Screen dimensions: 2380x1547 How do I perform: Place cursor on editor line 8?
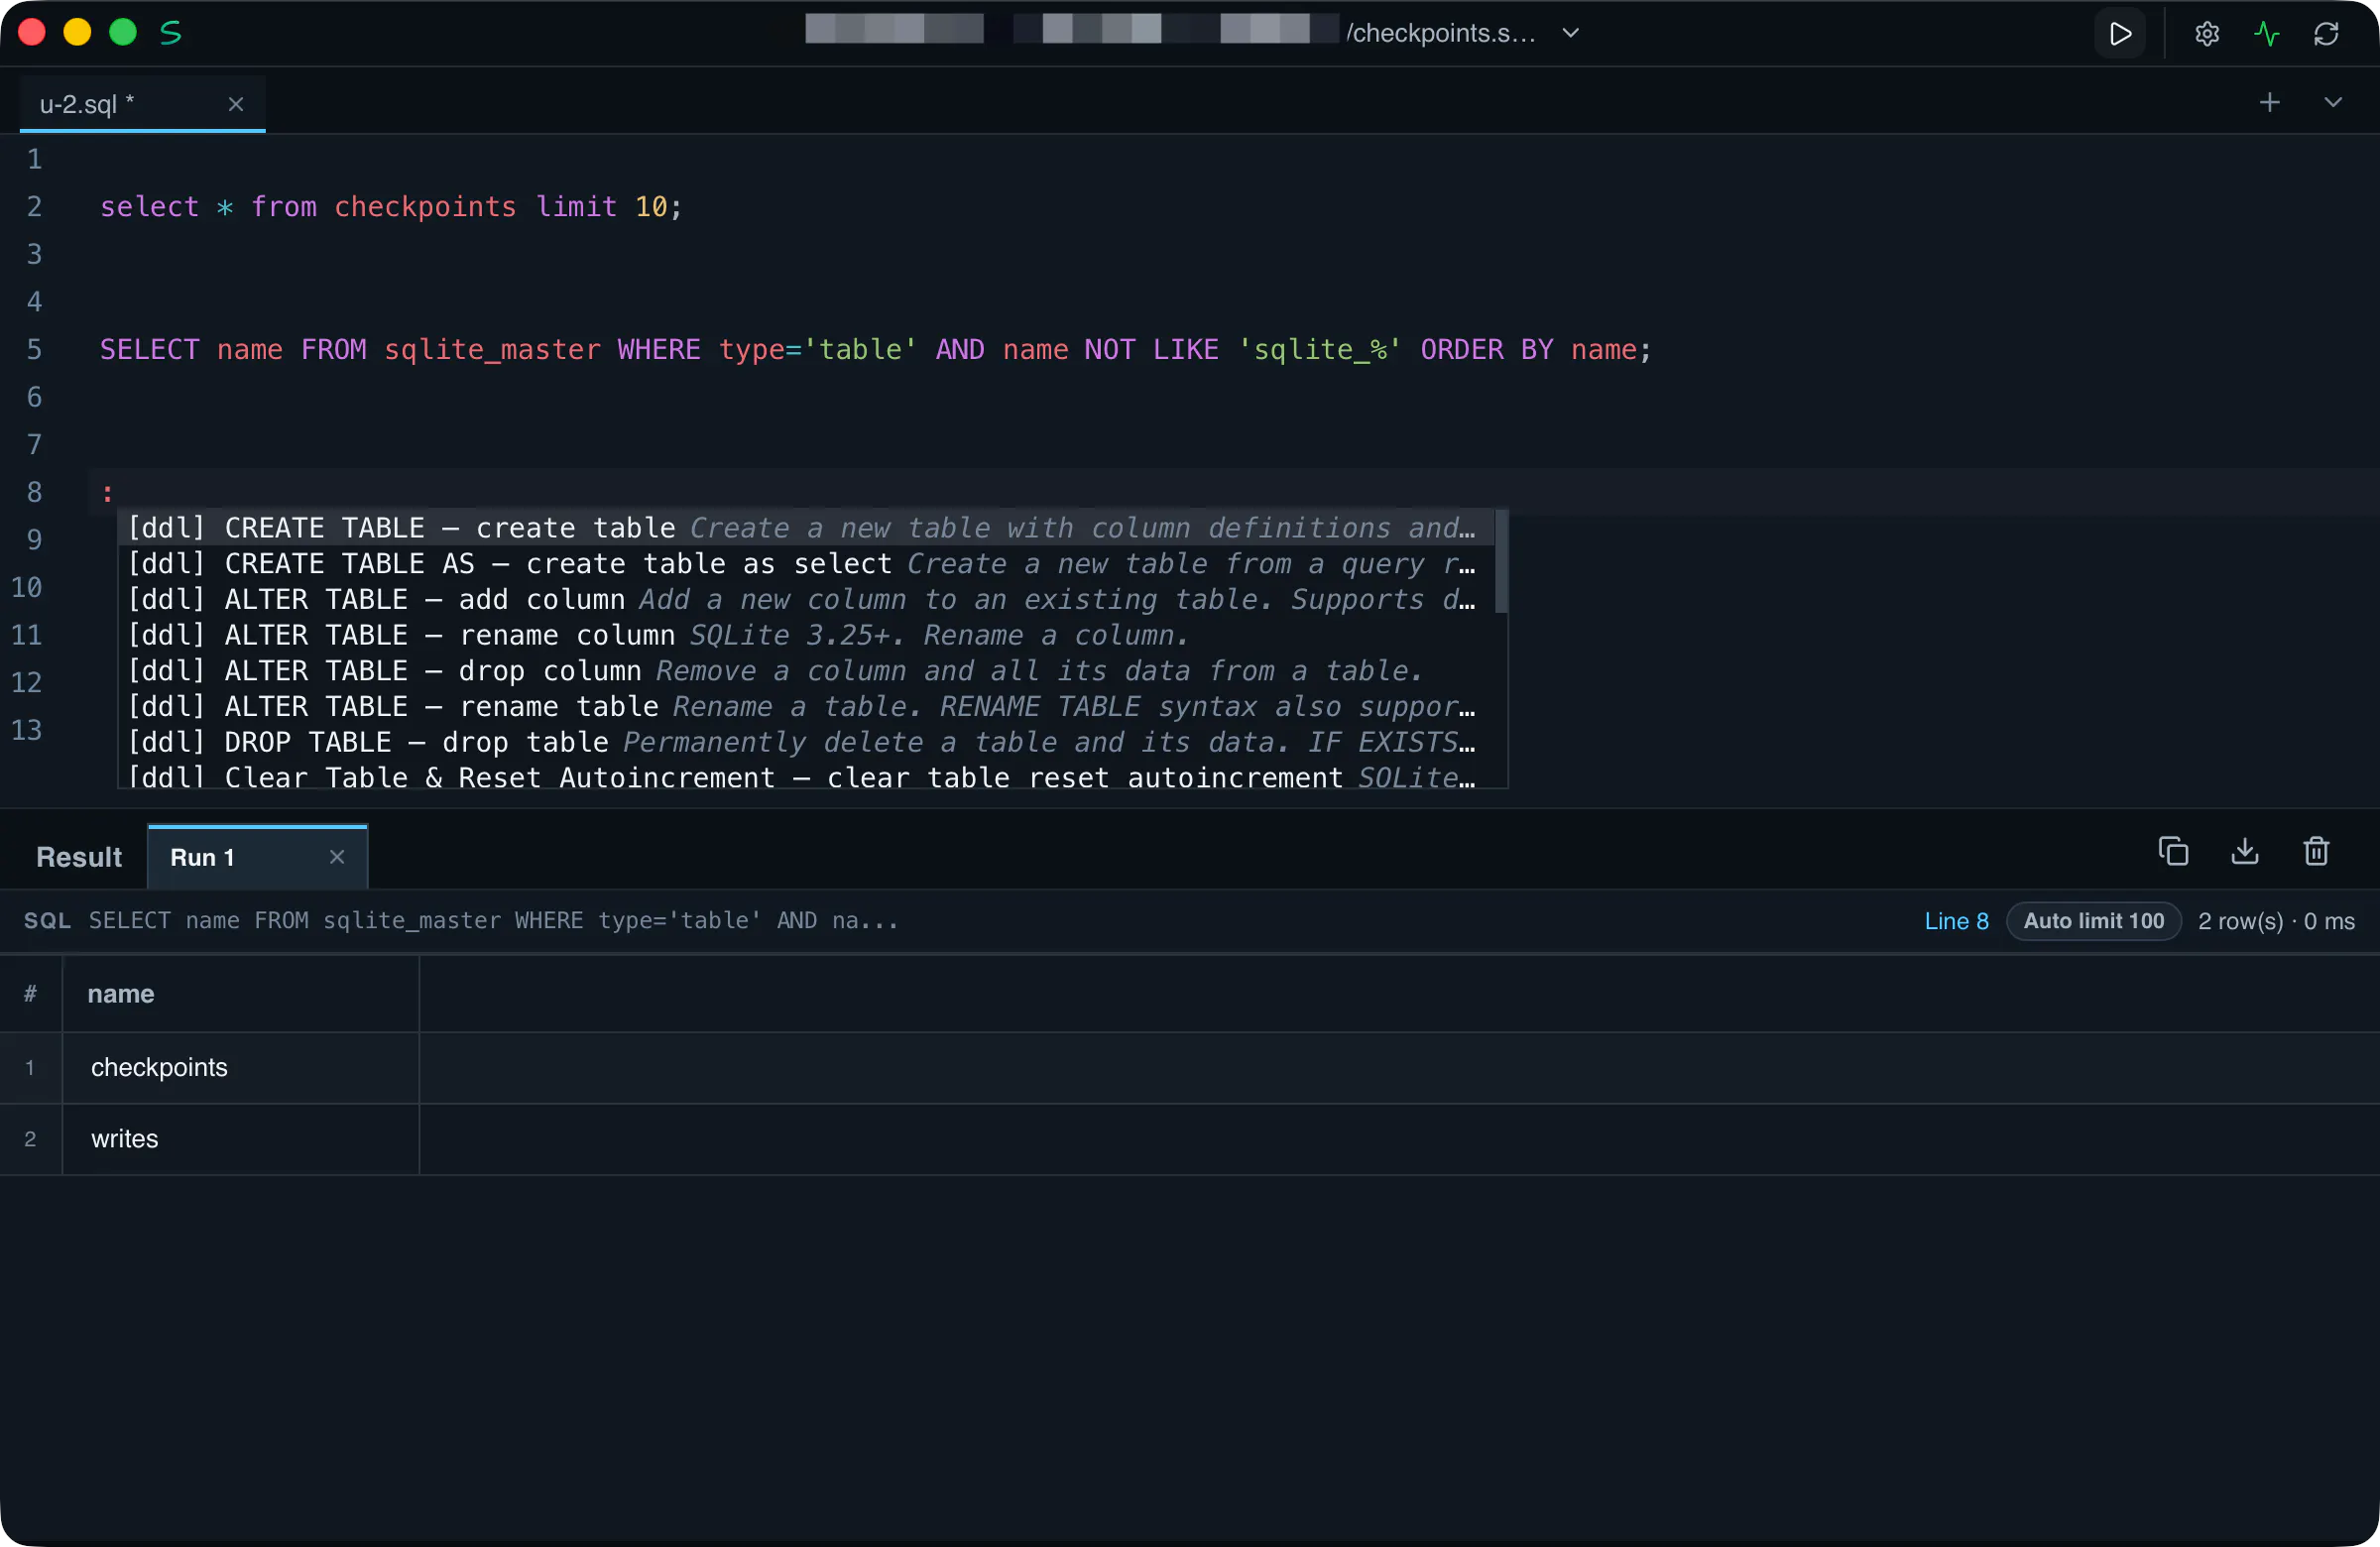pyautogui.click(x=1233, y=492)
